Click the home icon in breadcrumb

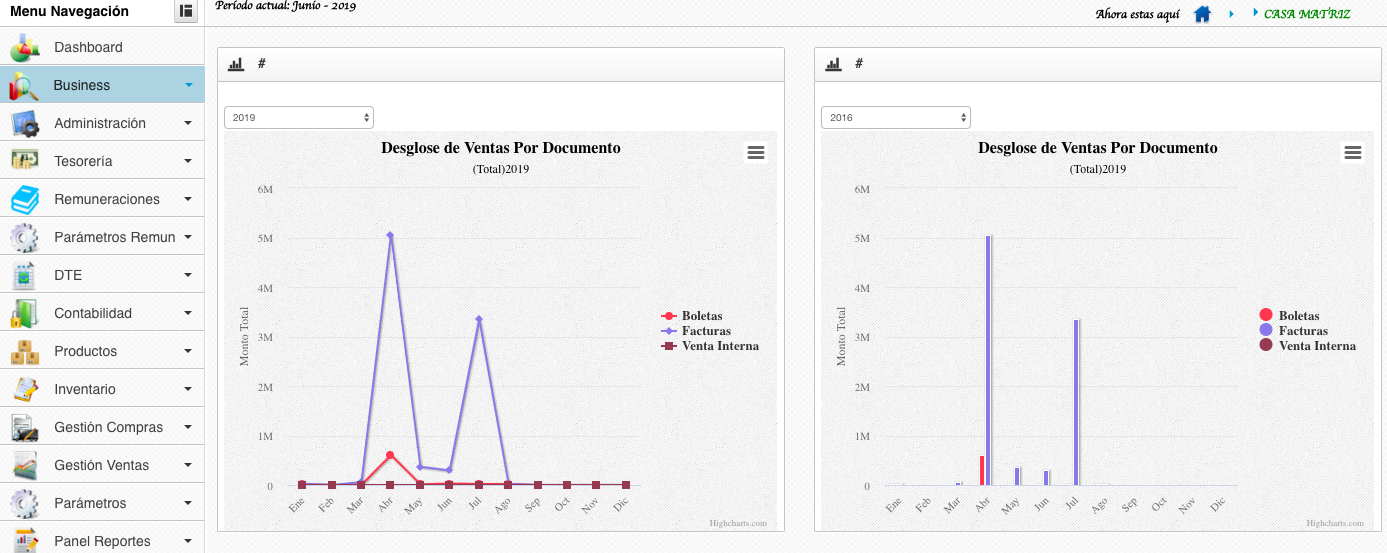(1202, 14)
